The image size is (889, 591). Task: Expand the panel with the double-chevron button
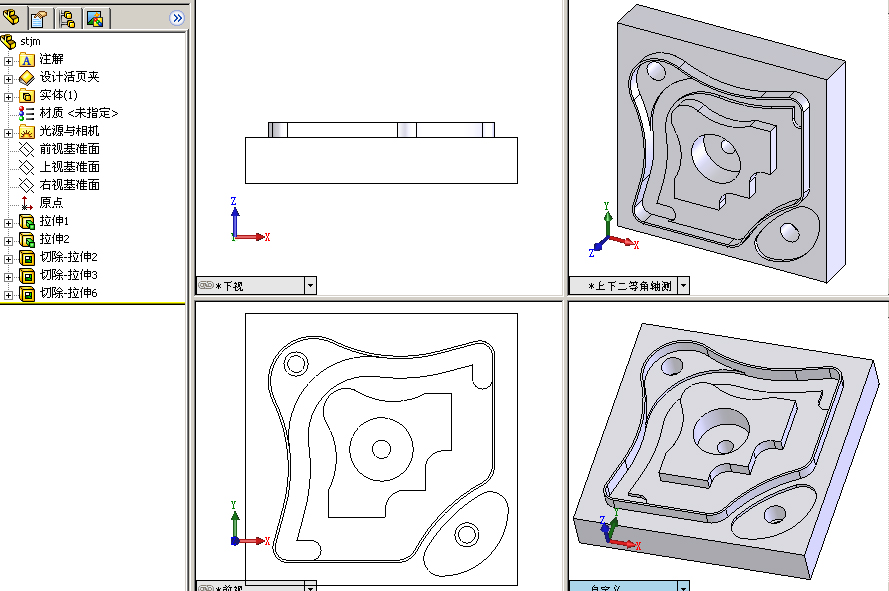pos(177,18)
